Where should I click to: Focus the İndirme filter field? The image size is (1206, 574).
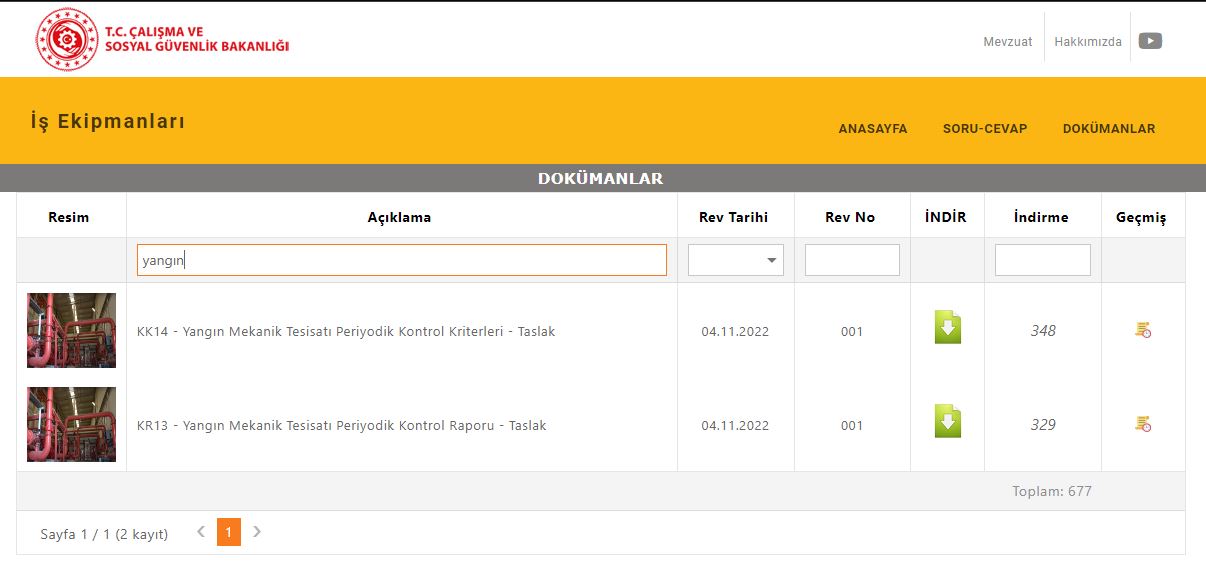(1043, 260)
